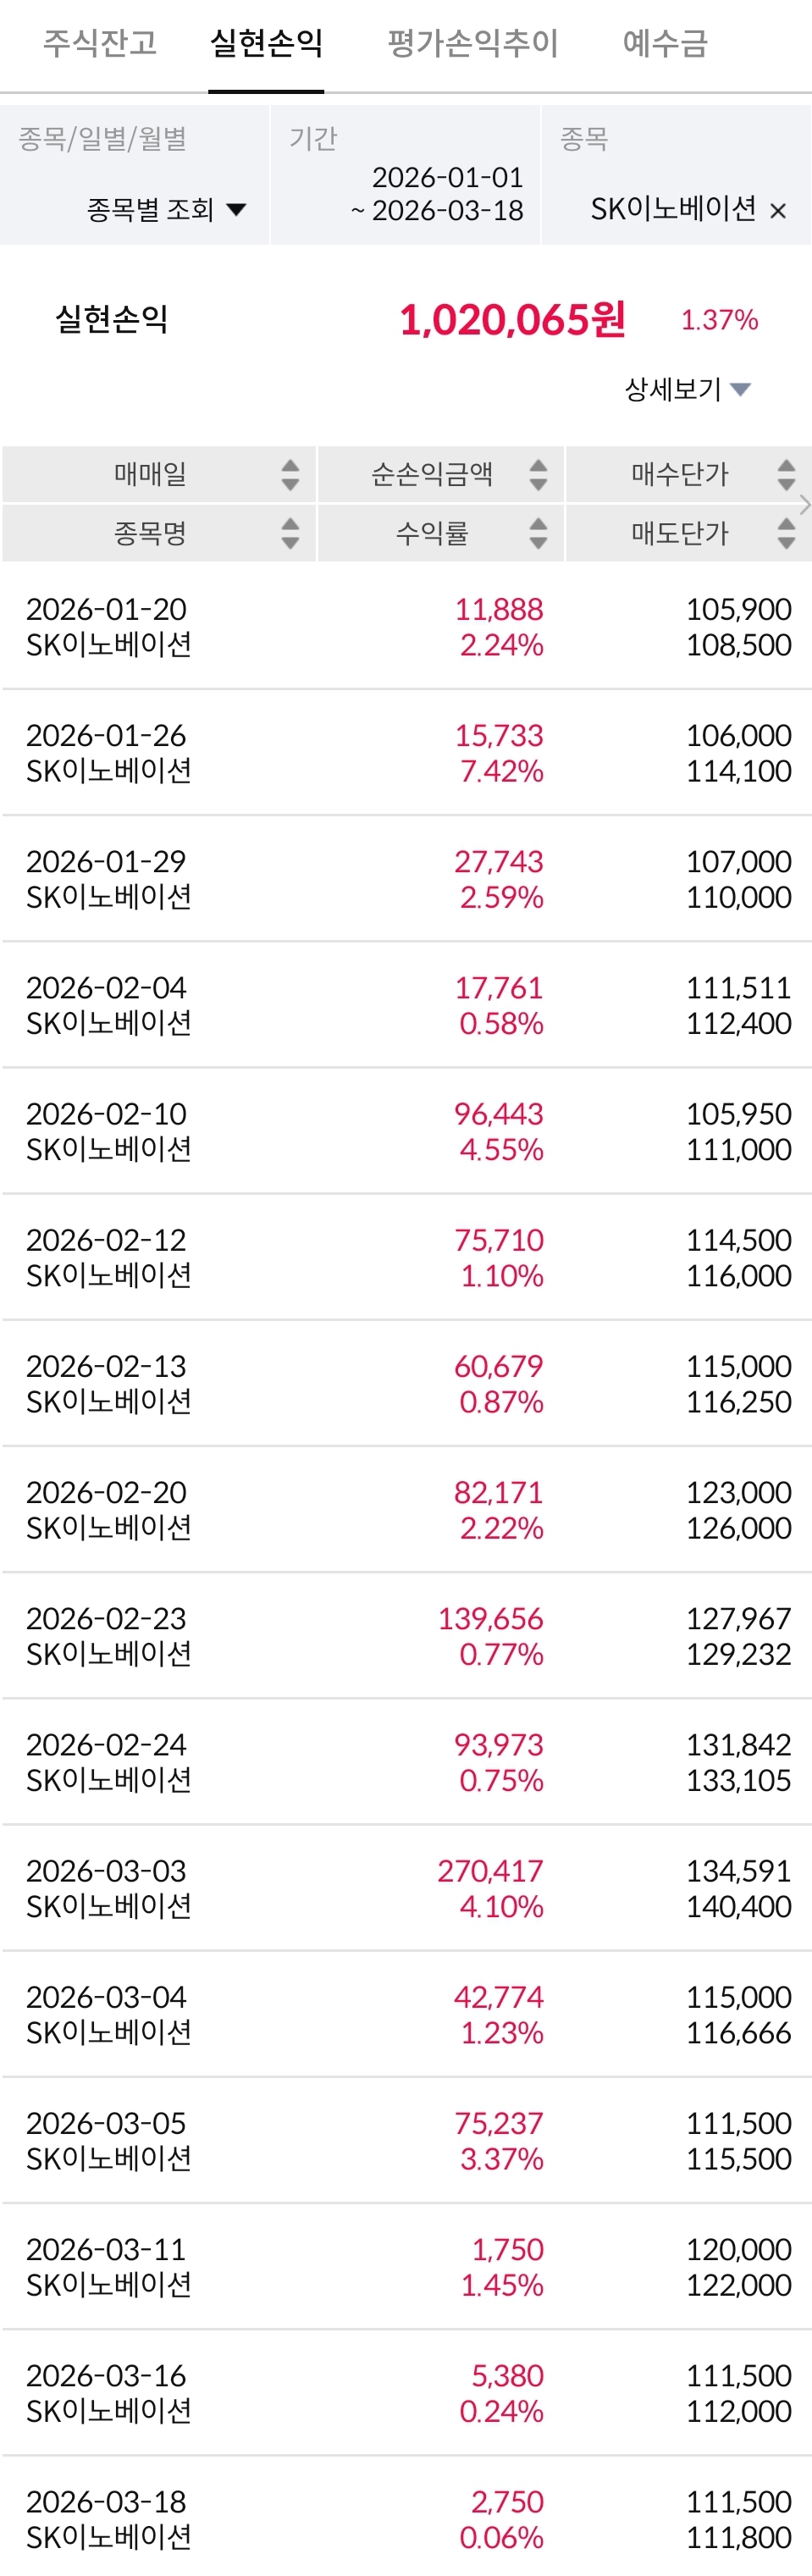812x2576 pixels.
Task: Tap the 2026-02-23 trade row
Action: tap(406, 1636)
